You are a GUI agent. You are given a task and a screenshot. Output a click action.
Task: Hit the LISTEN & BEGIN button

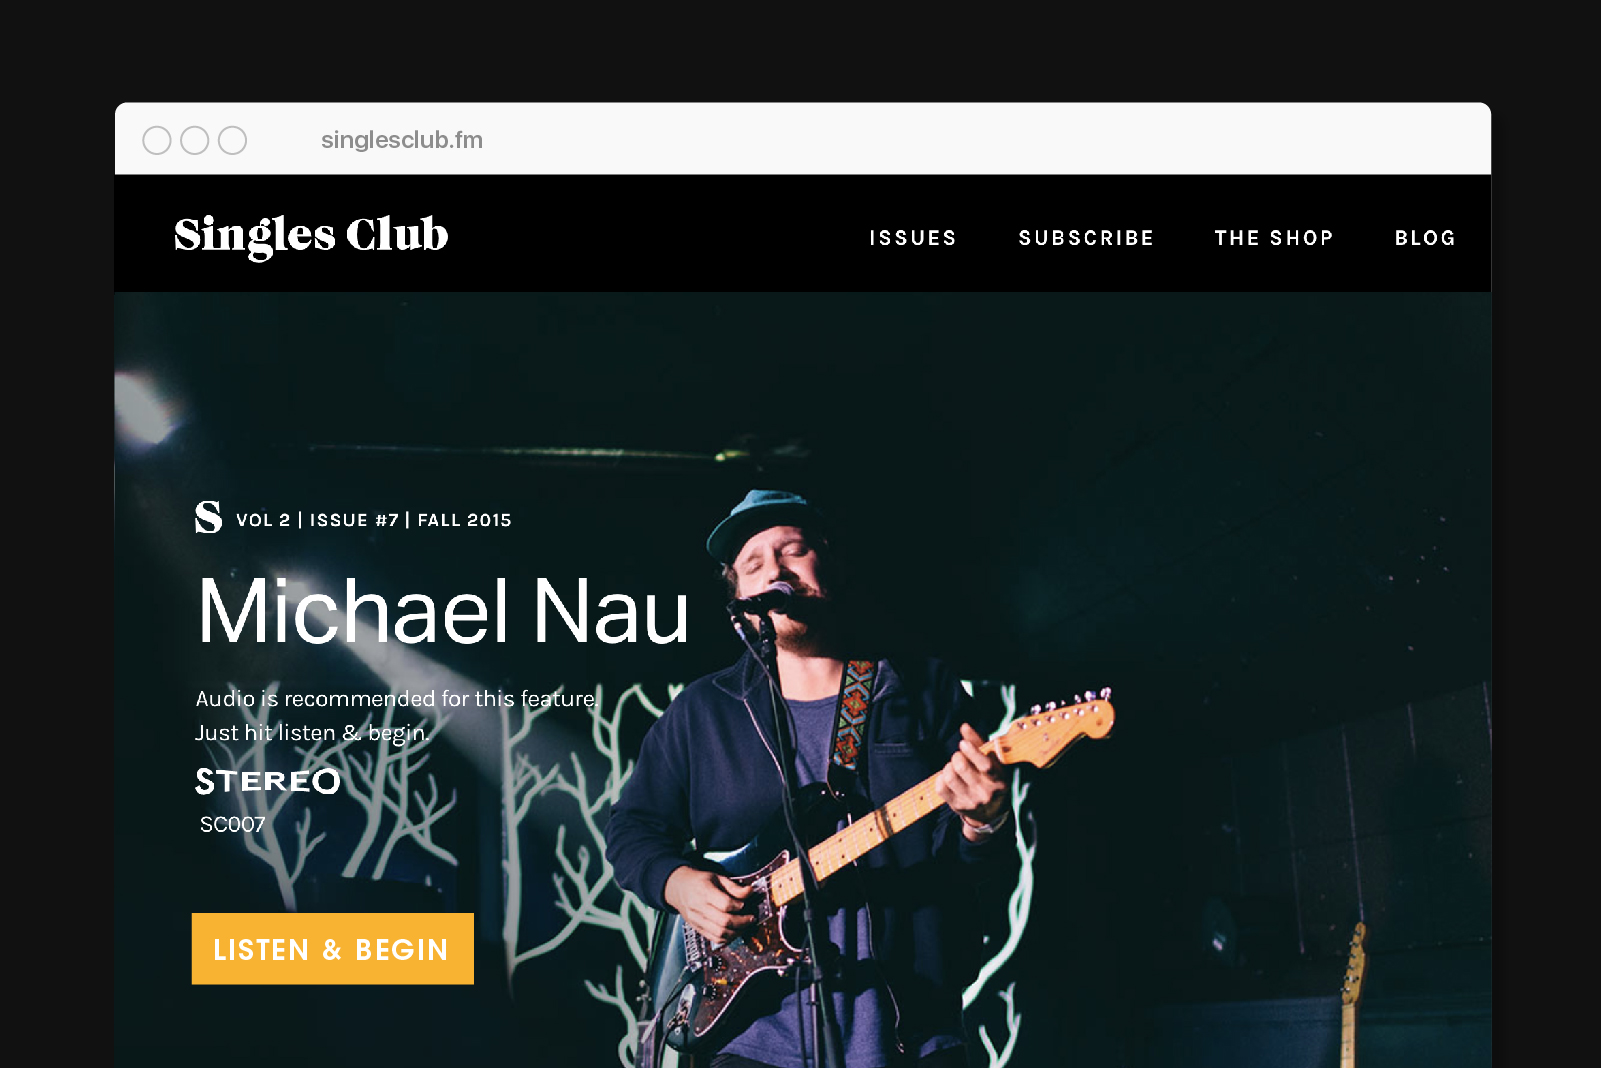(333, 949)
